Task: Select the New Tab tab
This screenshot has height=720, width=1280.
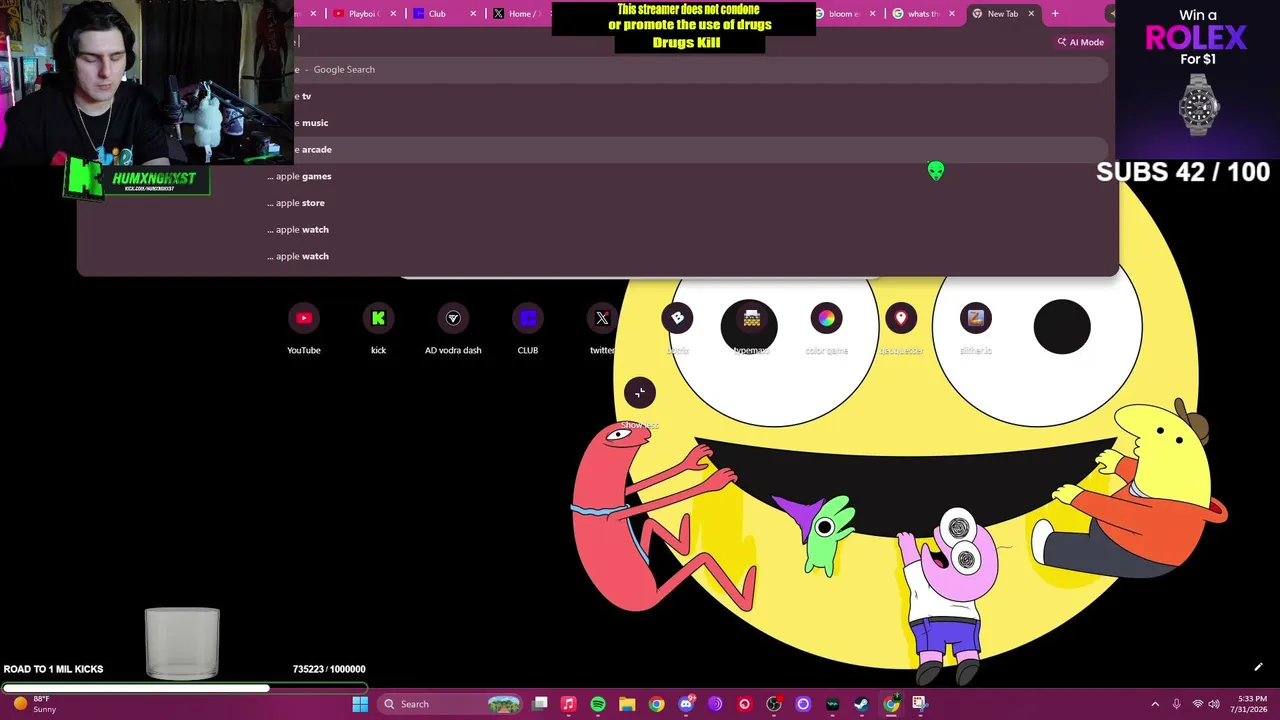Action: (x=1003, y=14)
